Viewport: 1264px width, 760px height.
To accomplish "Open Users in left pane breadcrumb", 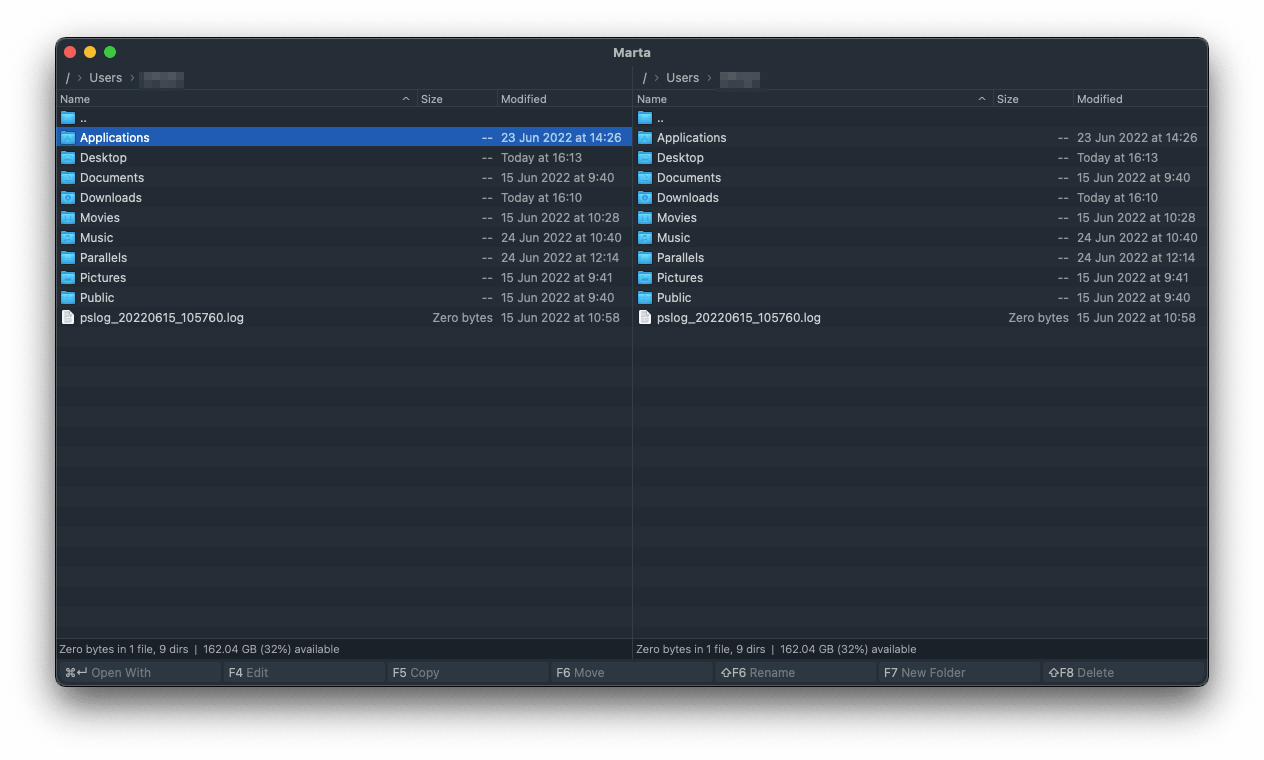I will 106,78.
